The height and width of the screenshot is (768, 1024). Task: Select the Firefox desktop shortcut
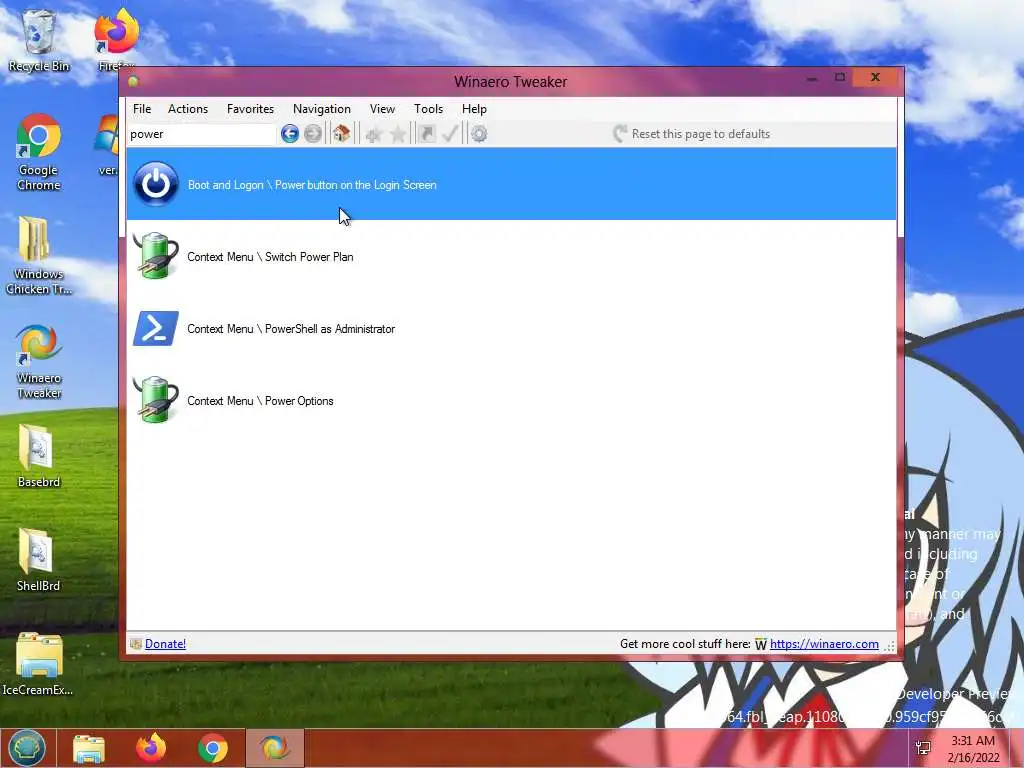tap(117, 40)
